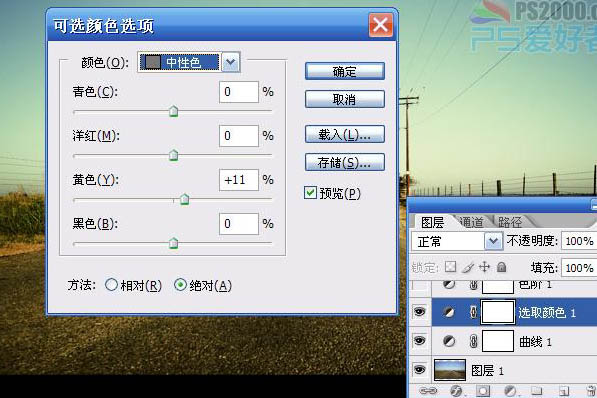Click the lock transparent pixels icon
Image resolution: width=597 pixels, height=398 pixels.
pos(450,267)
